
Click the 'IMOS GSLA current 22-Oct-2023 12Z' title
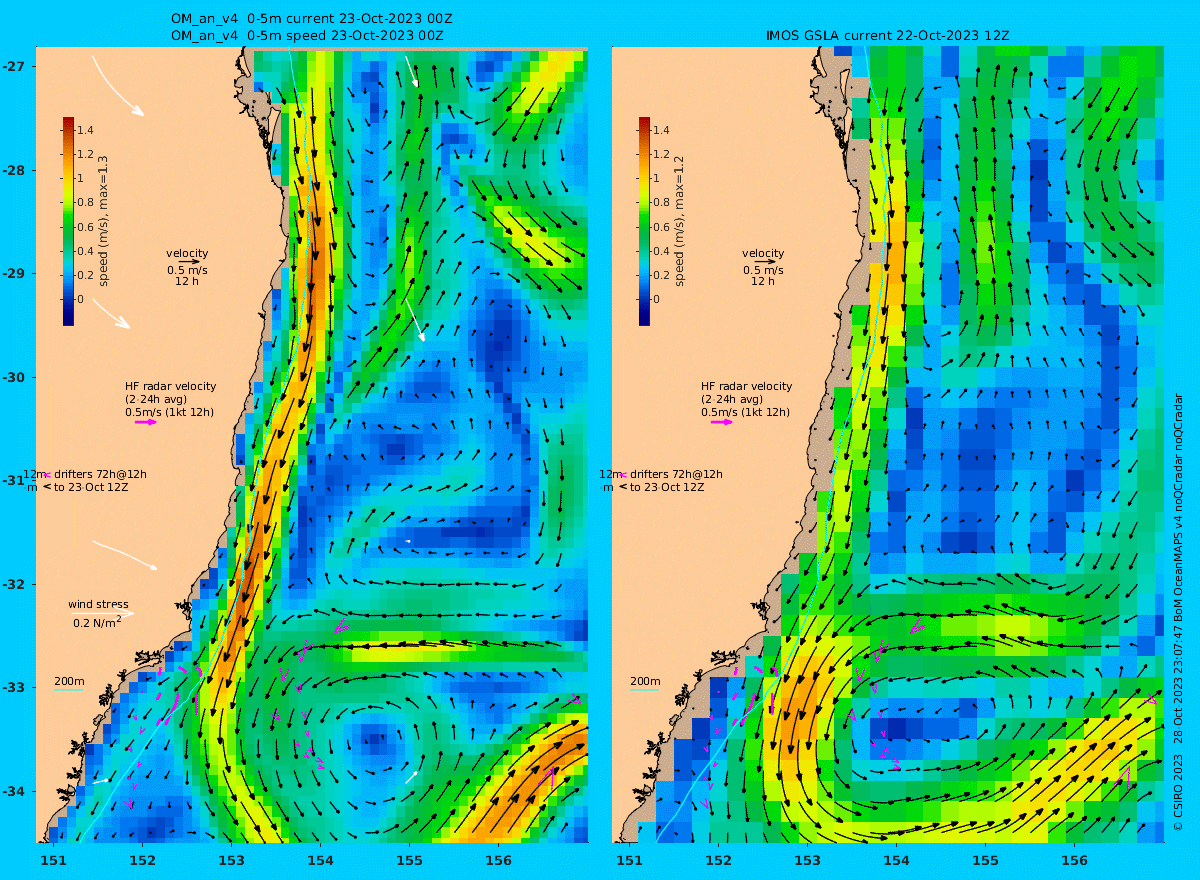887,35
